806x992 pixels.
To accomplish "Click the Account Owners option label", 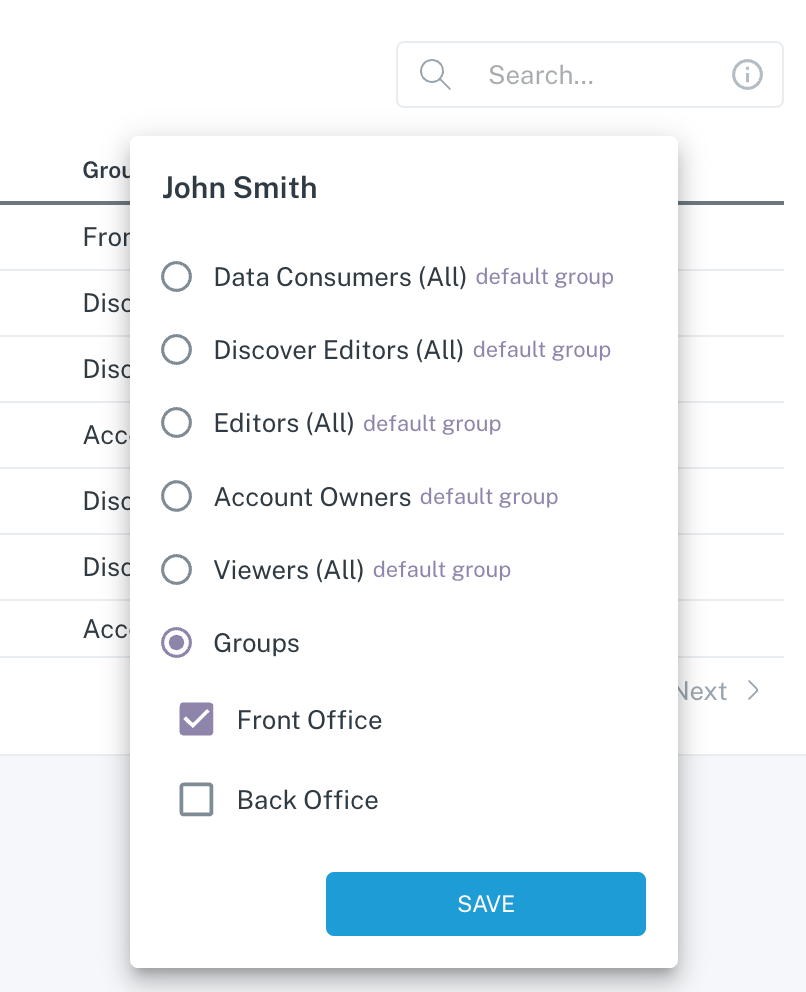I will (313, 497).
